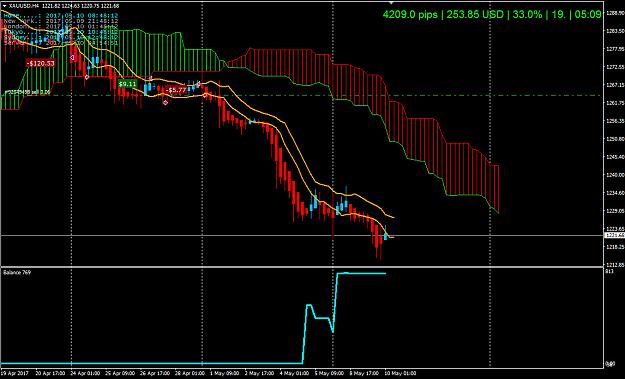625x379 pixels.
Task: Click price level 1212.85 on the scale
Action: 615,265
